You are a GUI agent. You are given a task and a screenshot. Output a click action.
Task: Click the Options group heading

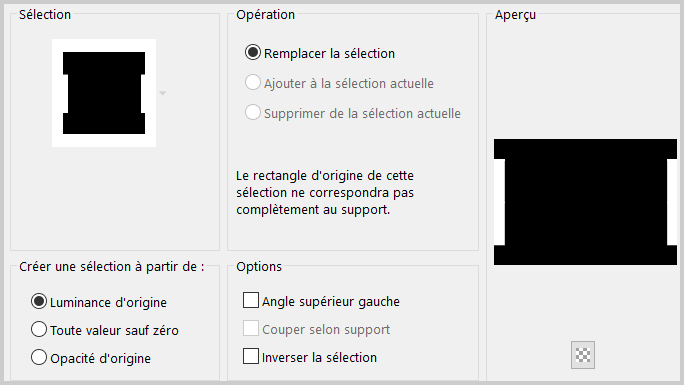pos(259,266)
